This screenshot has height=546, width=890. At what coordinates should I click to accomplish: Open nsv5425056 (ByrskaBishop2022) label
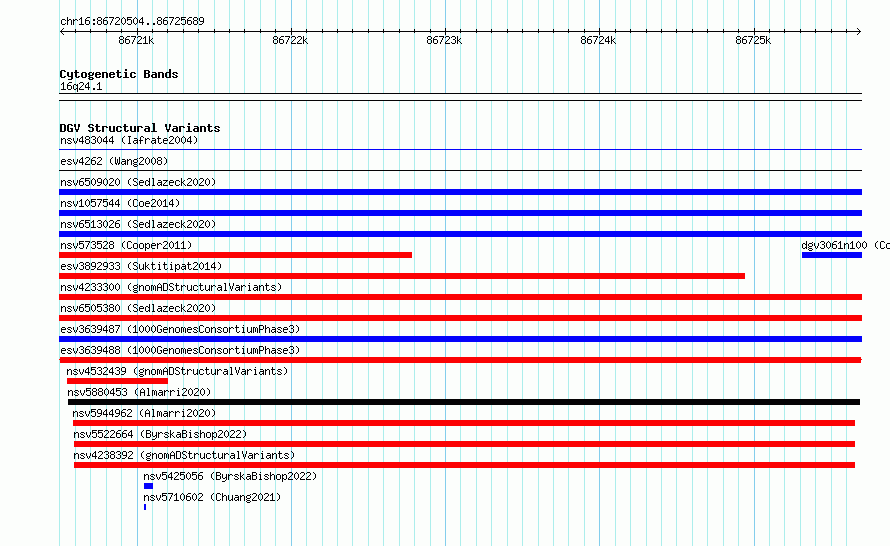pos(230,476)
